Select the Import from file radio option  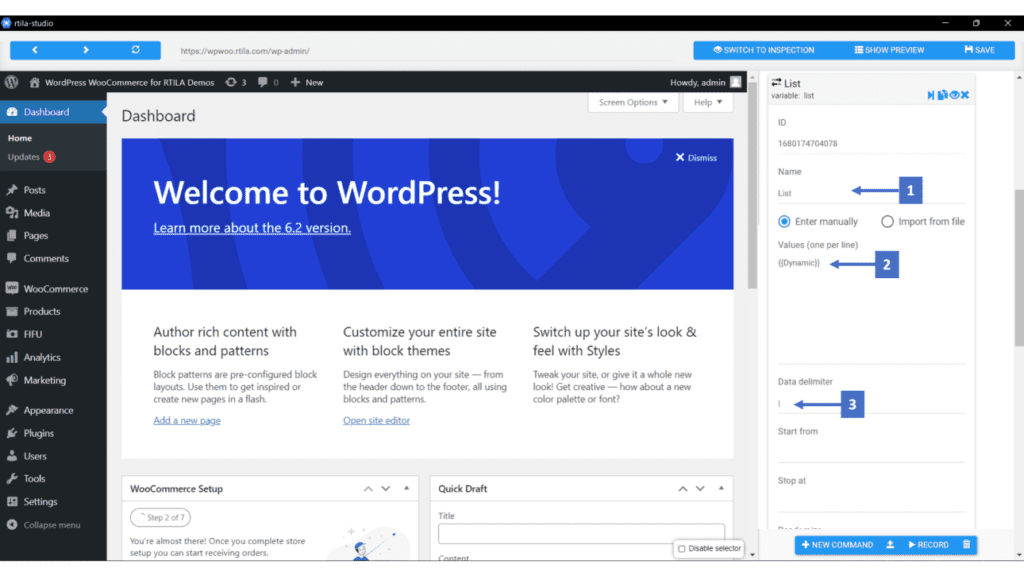tap(887, 221)
